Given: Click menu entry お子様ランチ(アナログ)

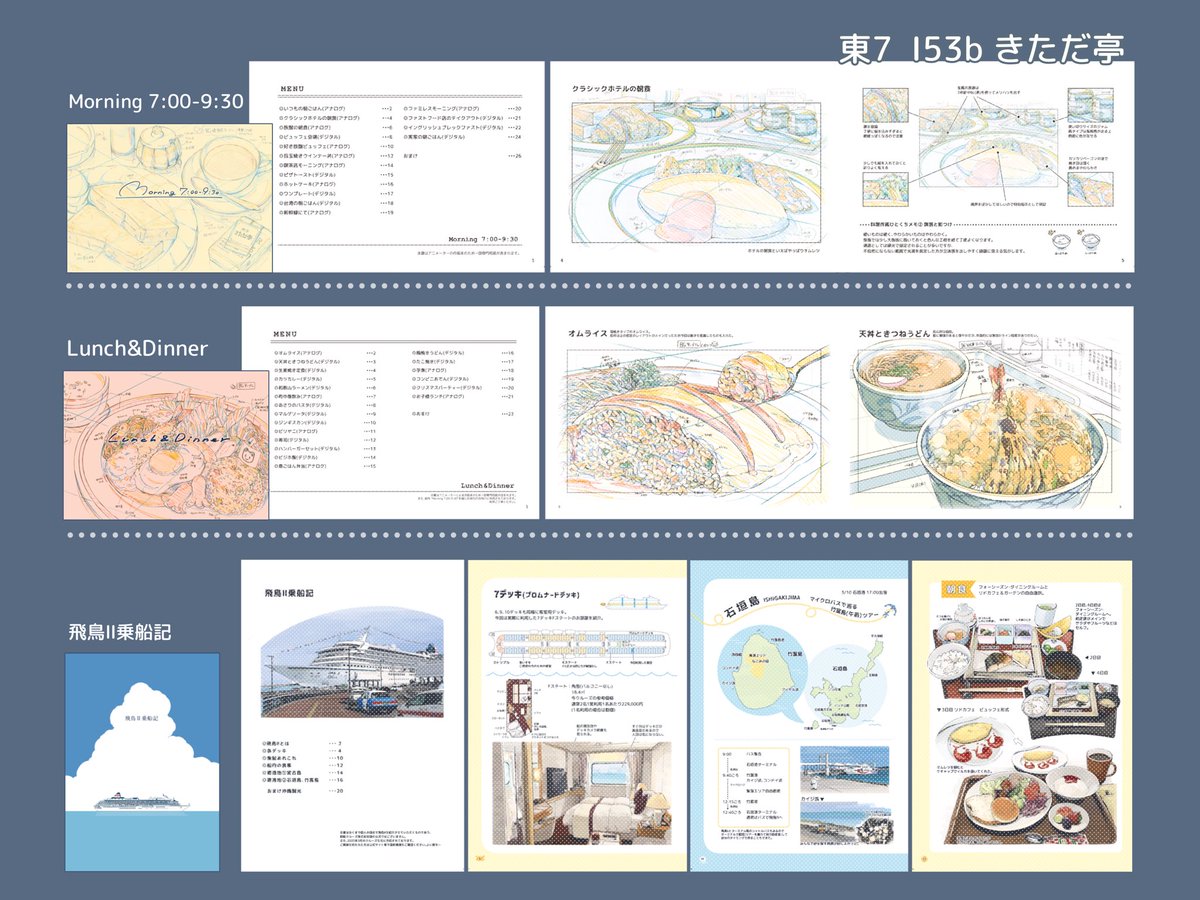Looking at the screenshot, I should coord(438,396).
